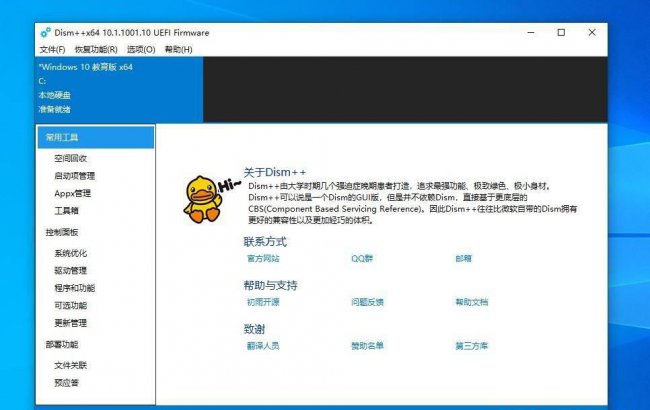Open 文件关联 in the sidebar

point(70,365)
